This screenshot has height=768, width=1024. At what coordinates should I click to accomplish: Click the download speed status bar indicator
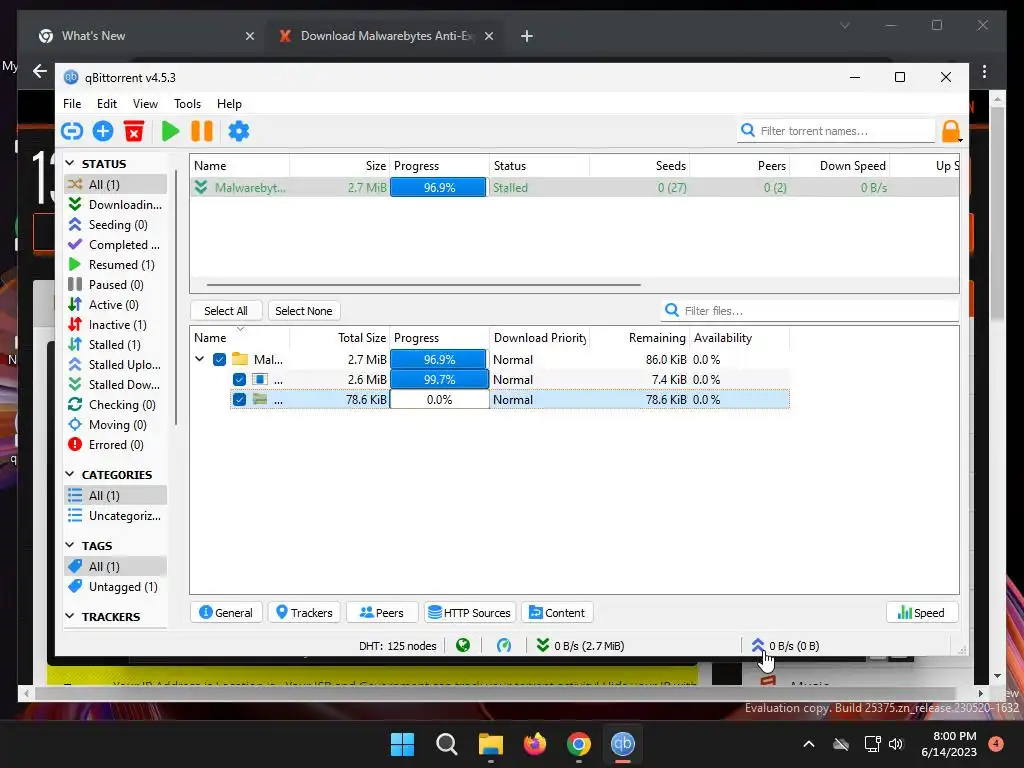580,646
